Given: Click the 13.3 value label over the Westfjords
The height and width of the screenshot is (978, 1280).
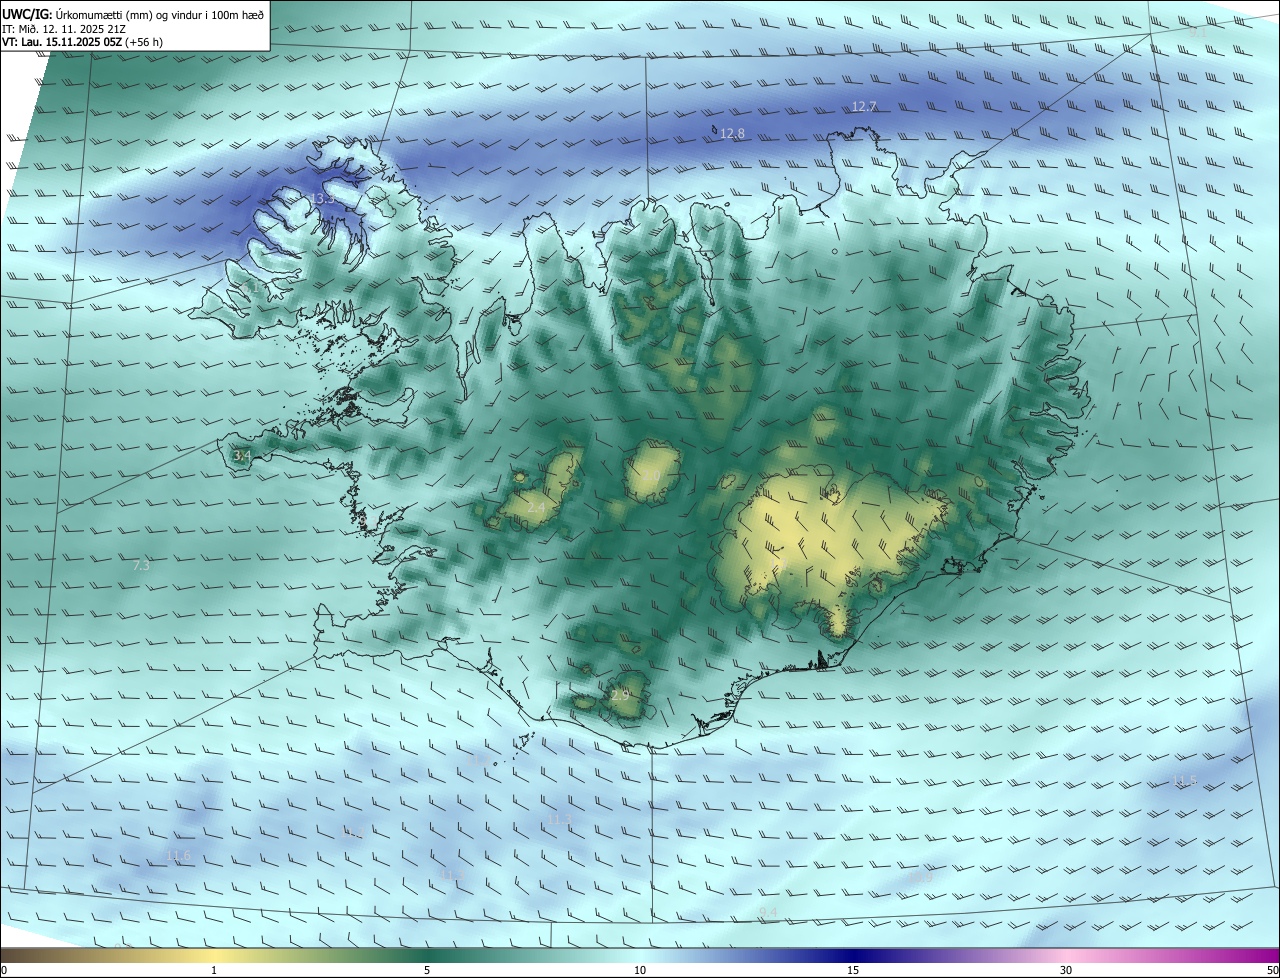Looking at the screenshot, I should click(x=322, y=199).
